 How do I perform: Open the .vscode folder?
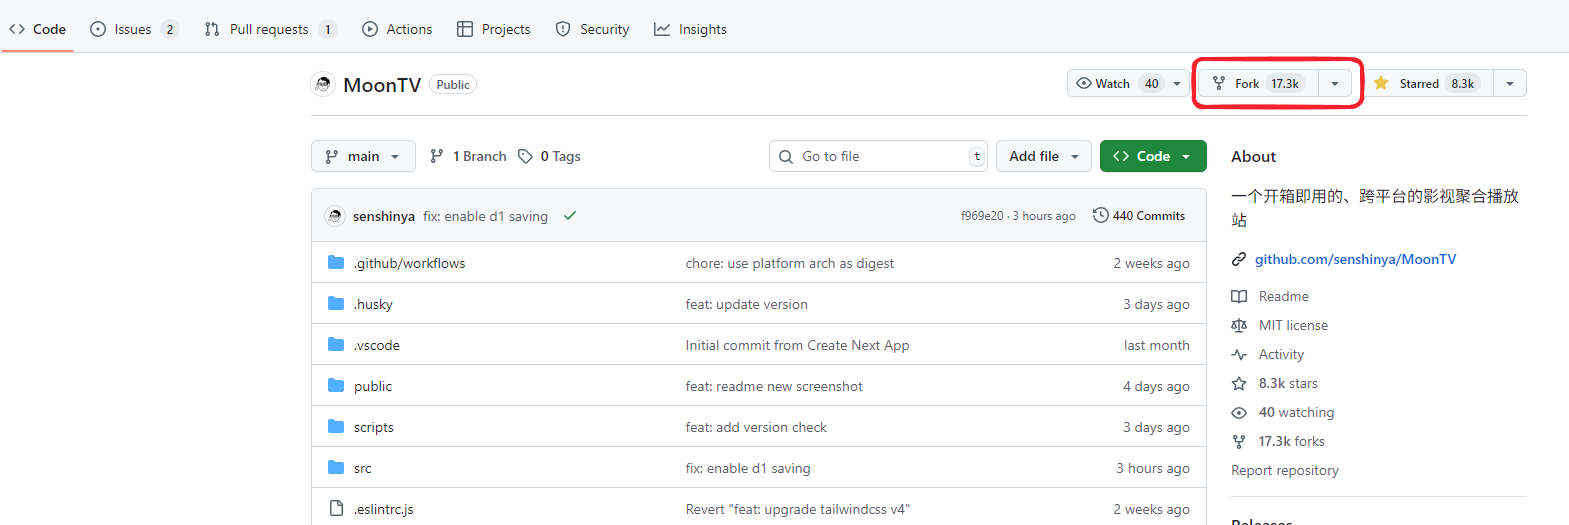coord(377,345)
